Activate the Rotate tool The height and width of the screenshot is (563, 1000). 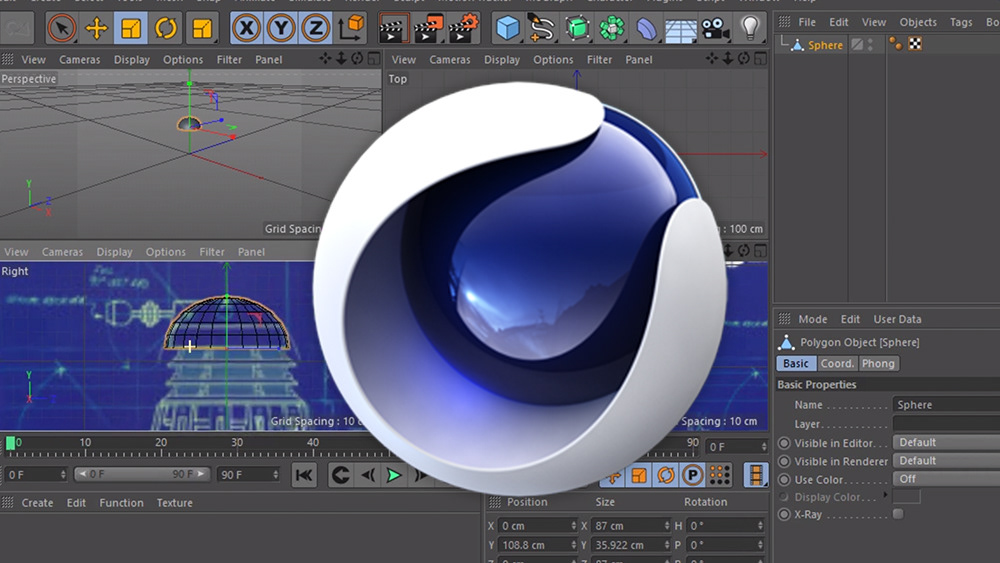tap(166, 28)
